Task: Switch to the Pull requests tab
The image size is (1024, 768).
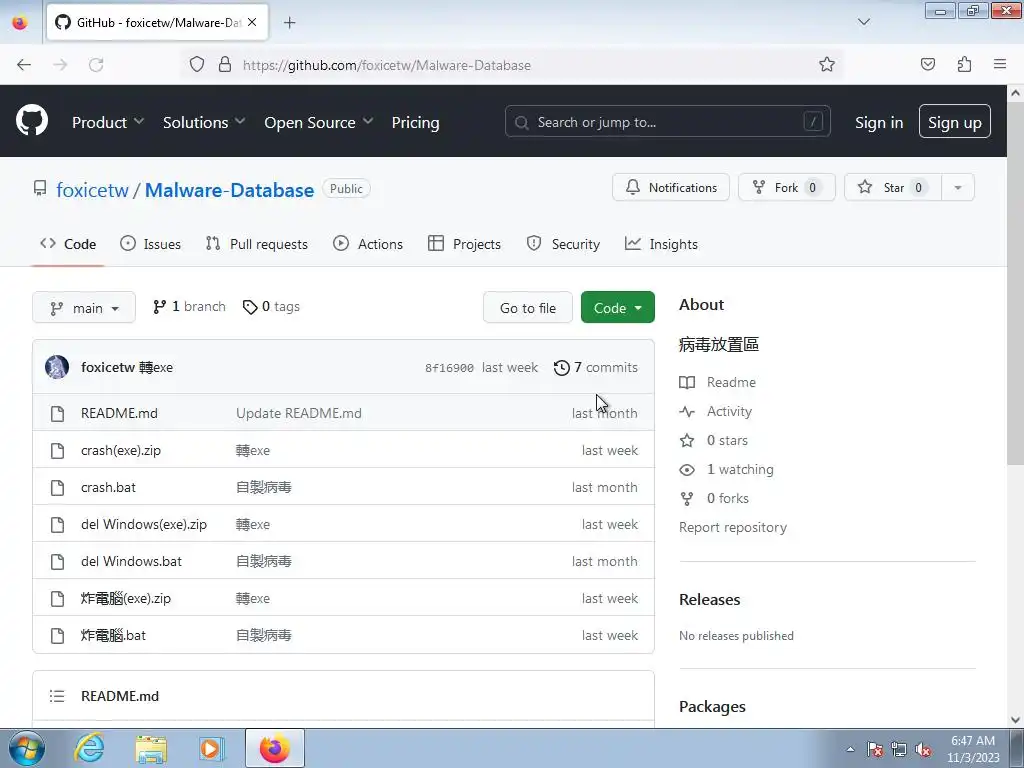Action: click(257, 244)
